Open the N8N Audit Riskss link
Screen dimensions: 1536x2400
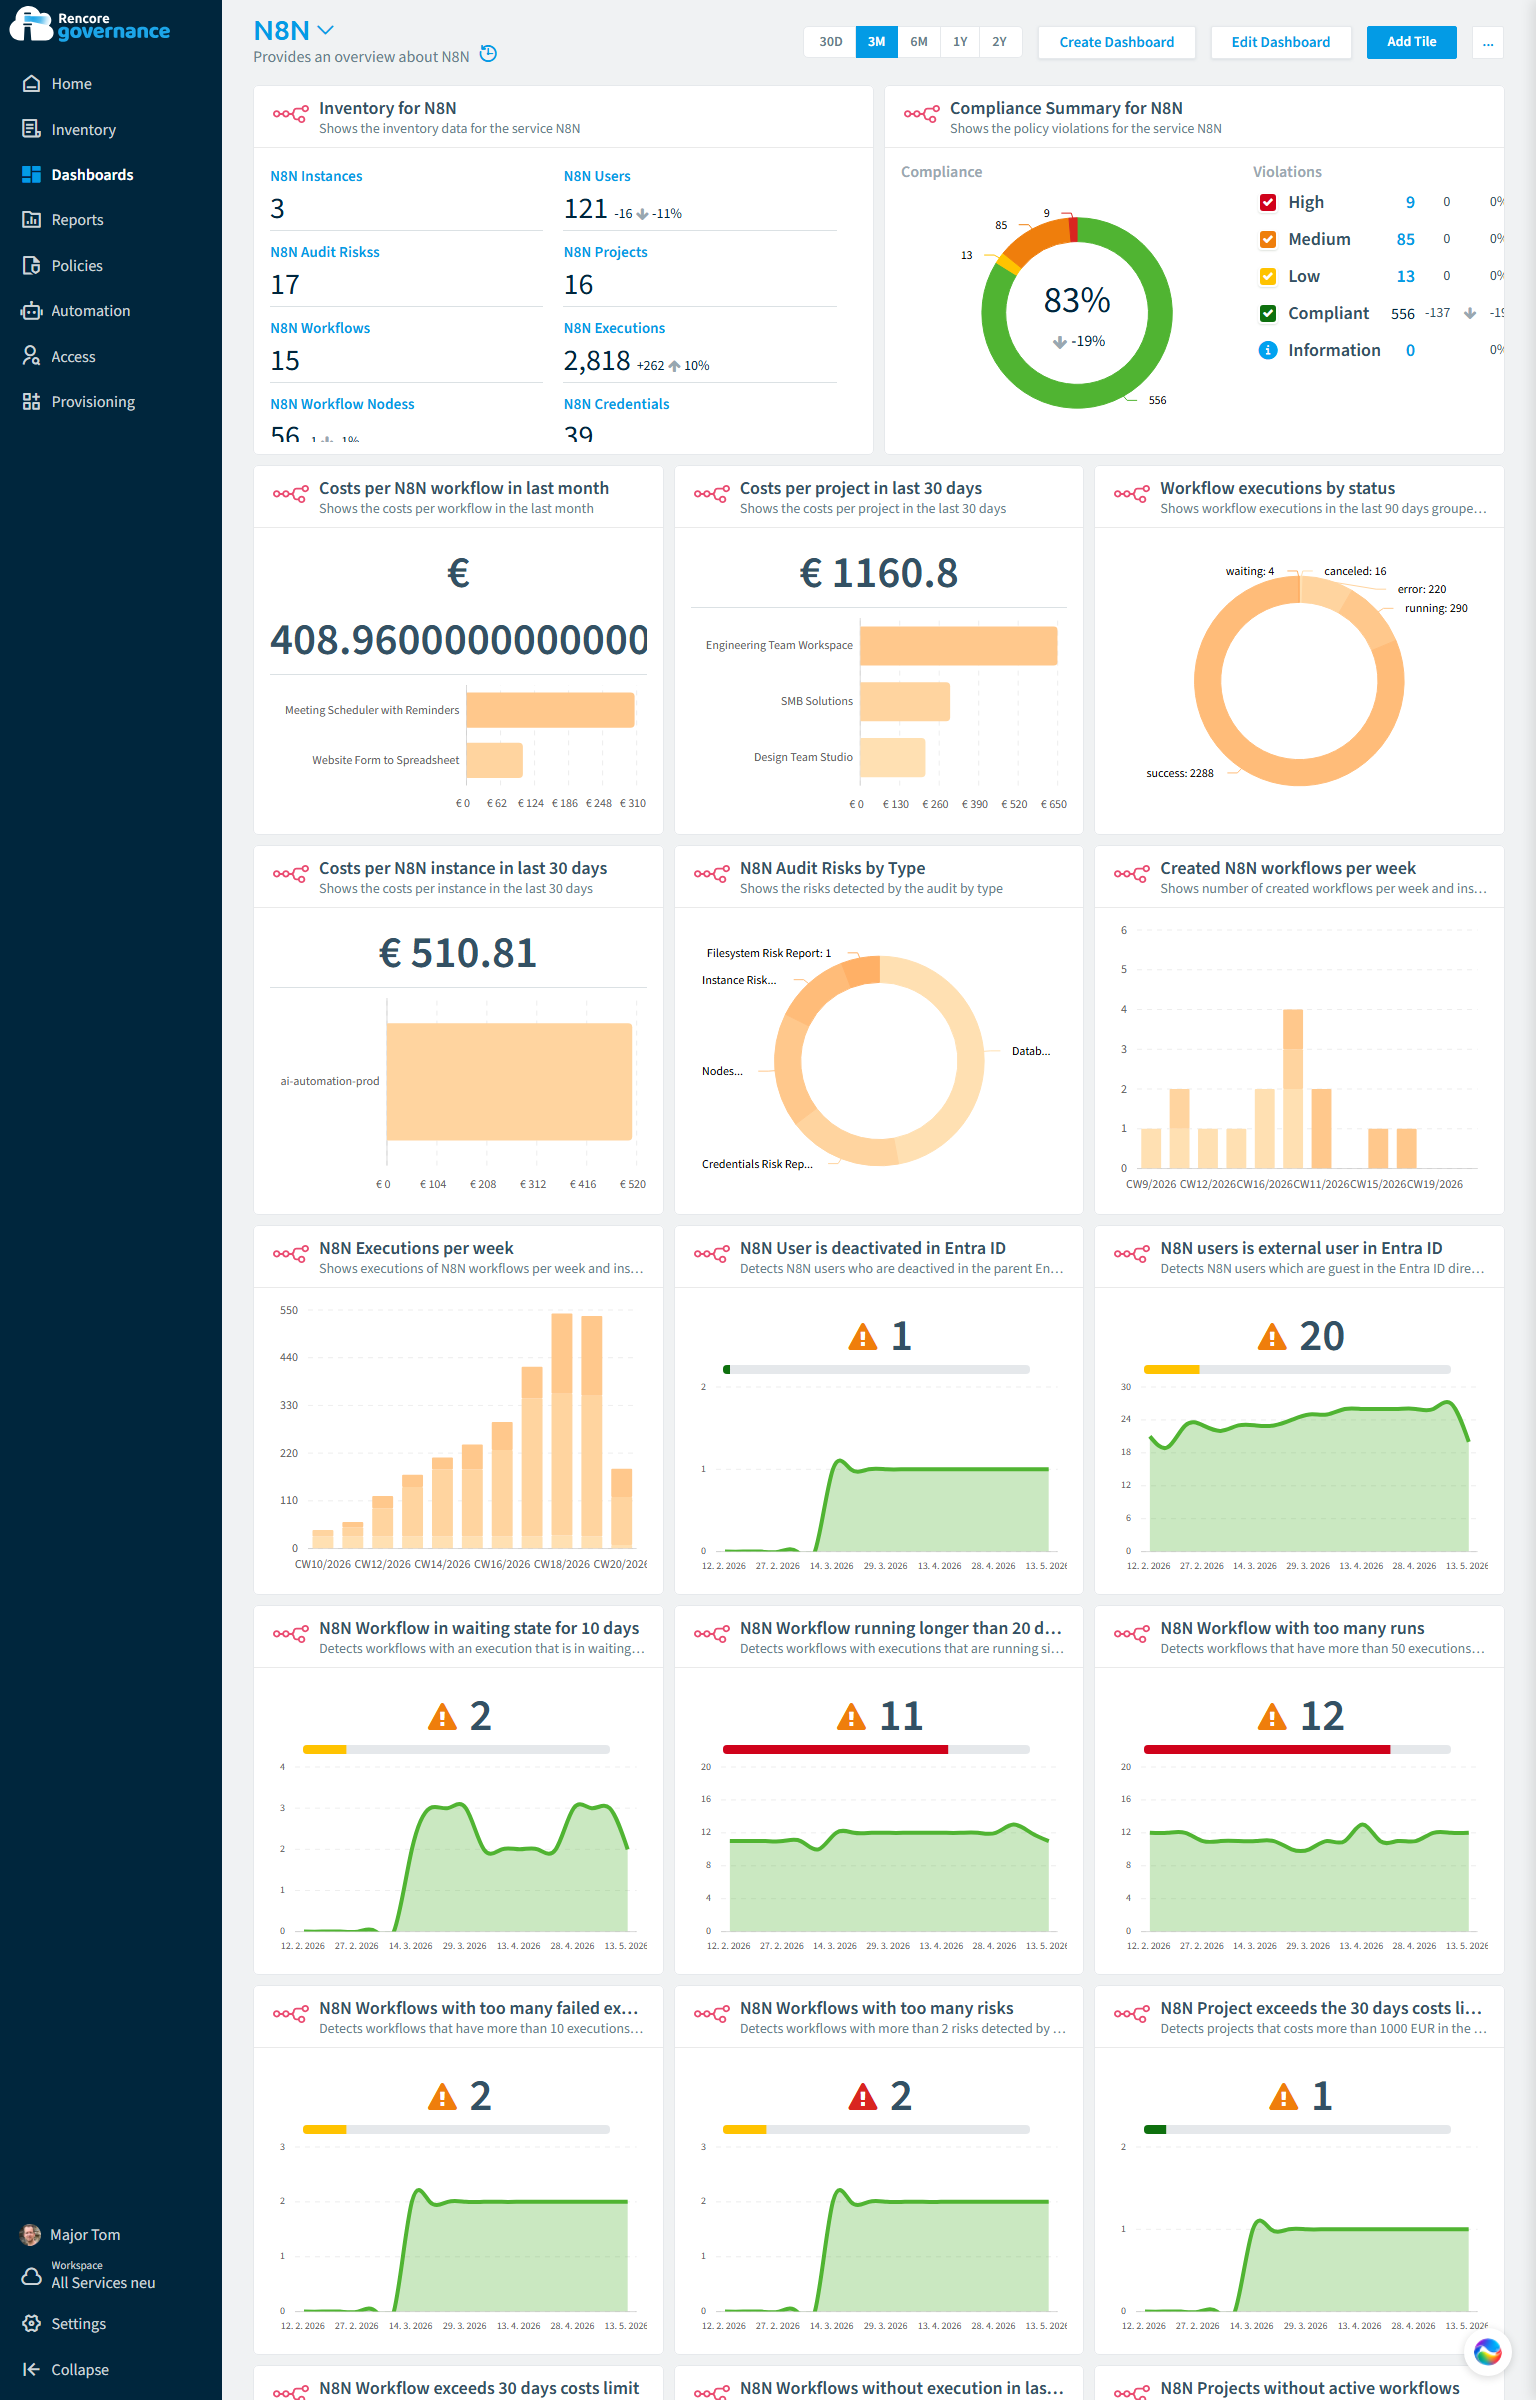[x=325, y=252]
